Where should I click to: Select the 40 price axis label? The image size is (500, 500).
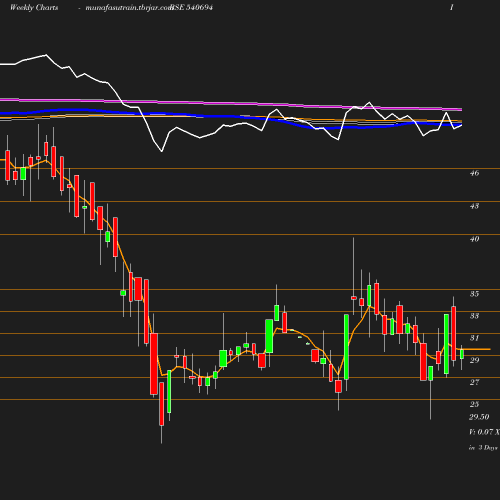point(474,239)
